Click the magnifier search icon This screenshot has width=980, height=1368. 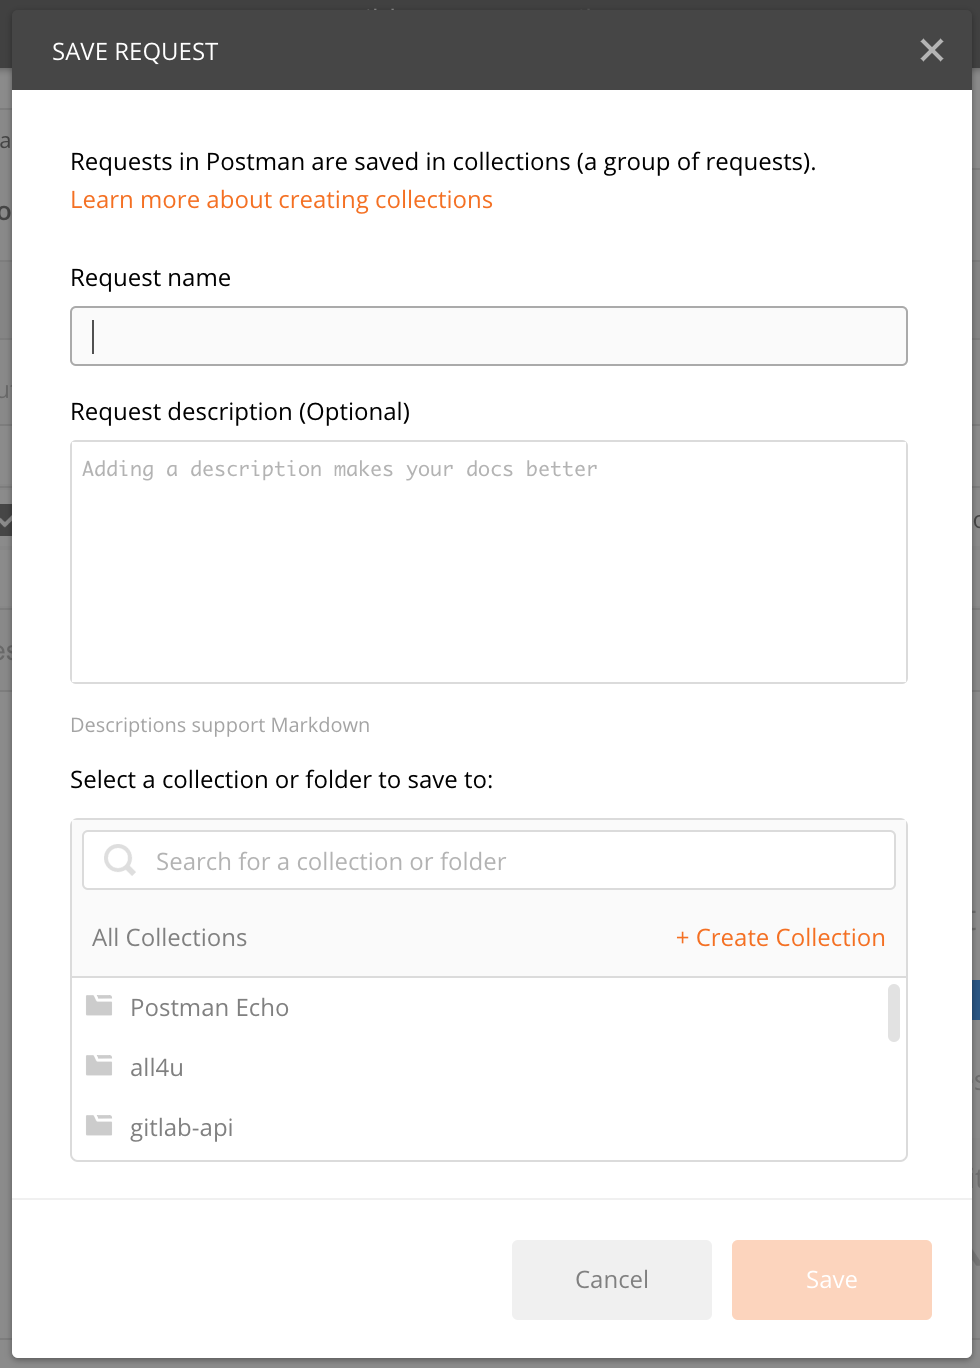coord(120,860)
